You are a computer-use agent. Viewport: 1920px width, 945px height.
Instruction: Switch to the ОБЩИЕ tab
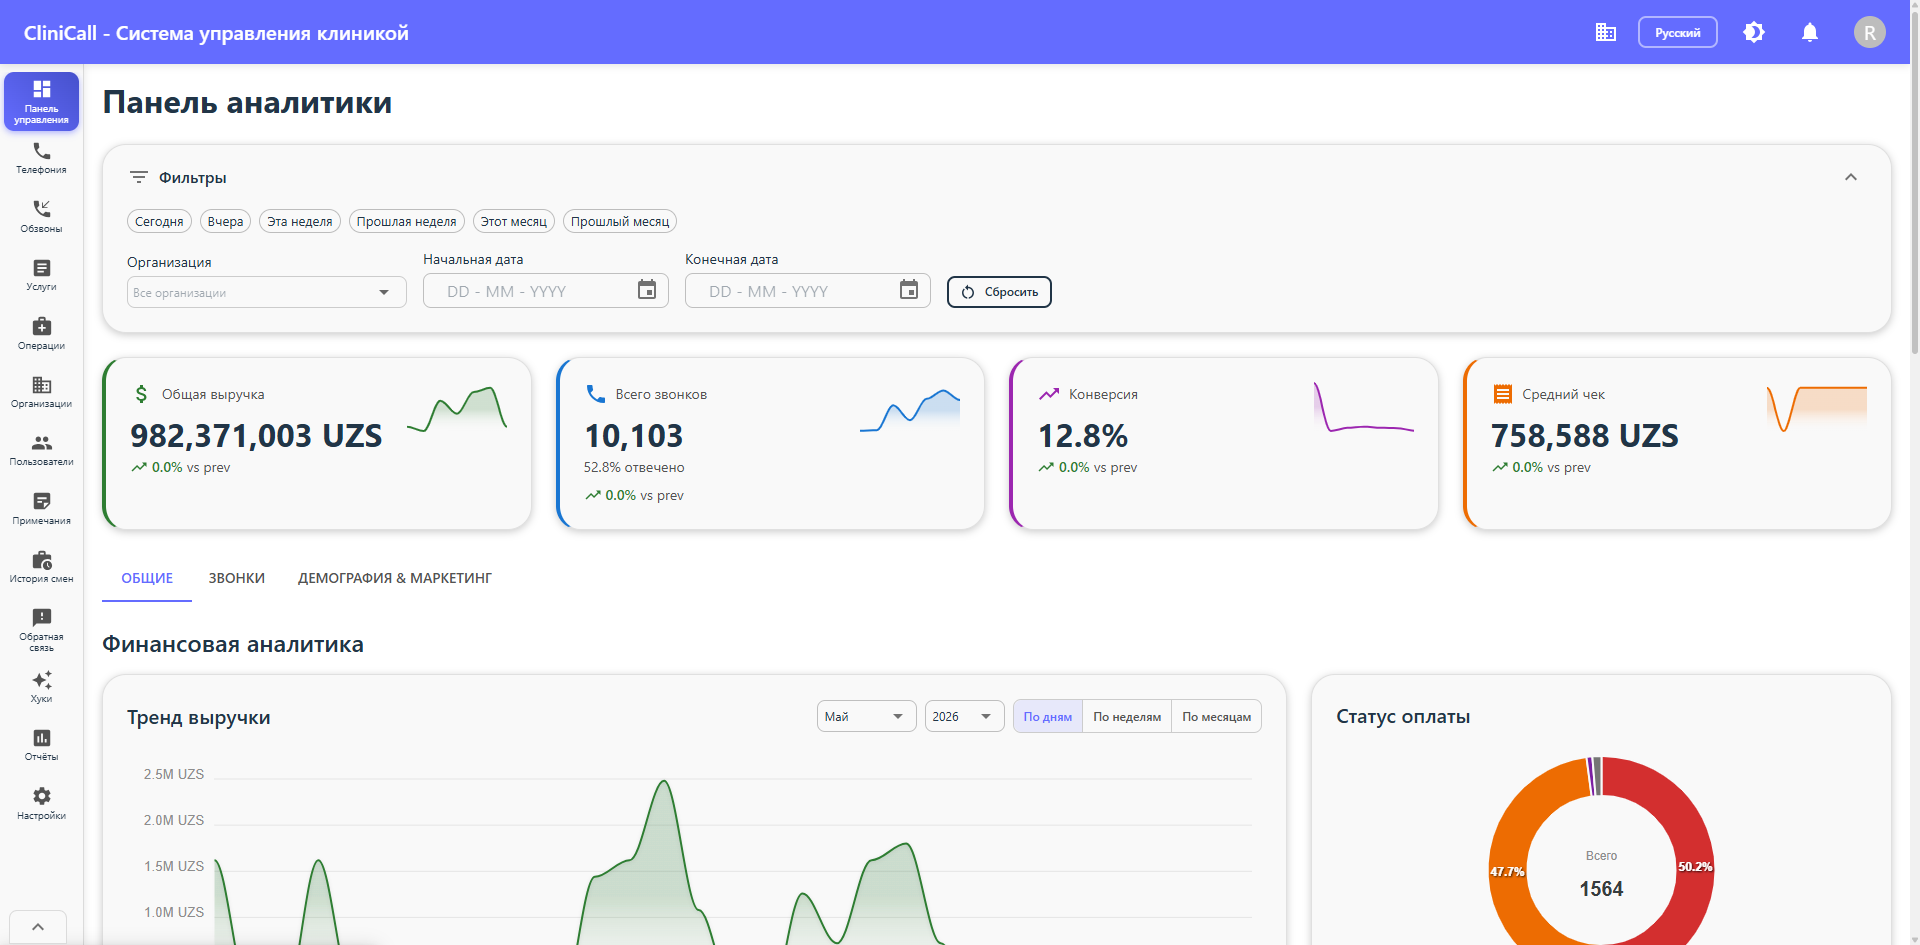[147, 578]
